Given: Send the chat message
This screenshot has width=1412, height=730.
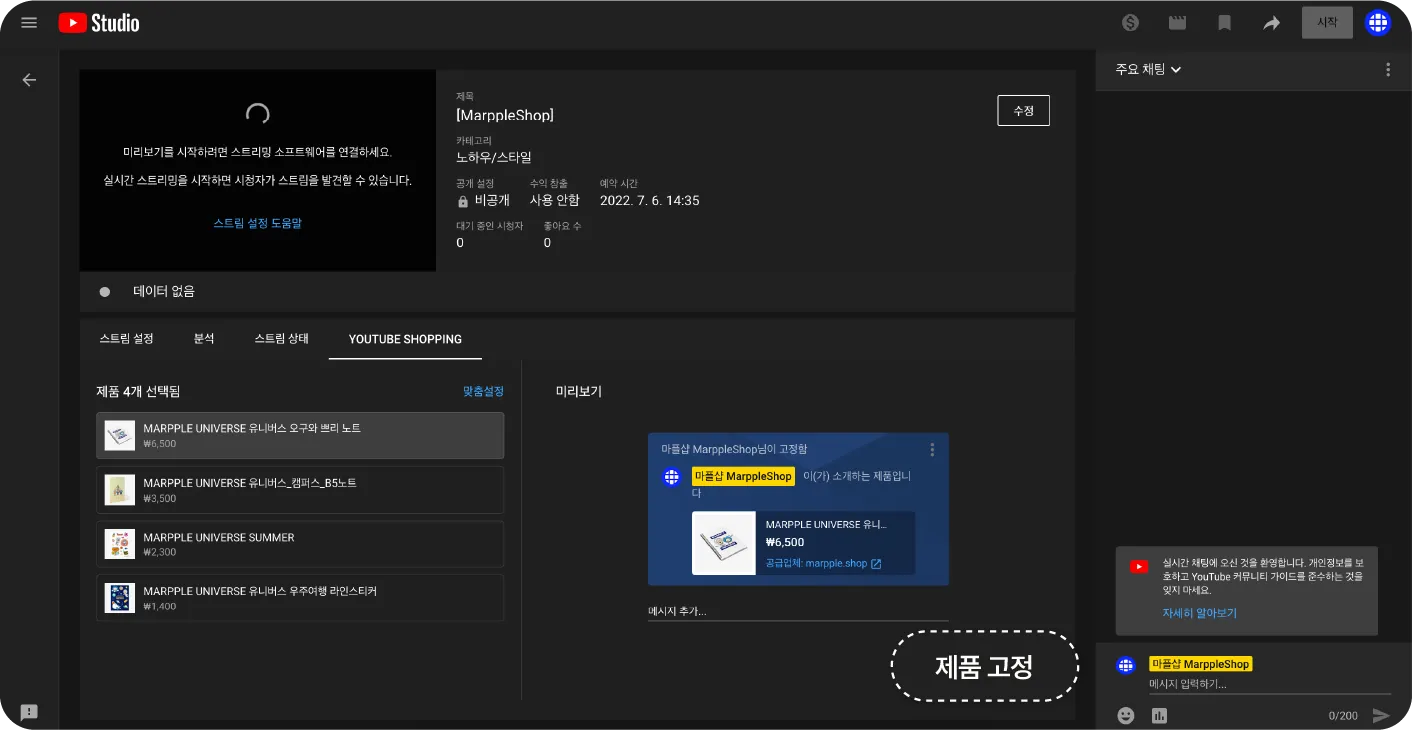Looking at the screenshot, I should pyautogui.click(x=1381, y=715).
